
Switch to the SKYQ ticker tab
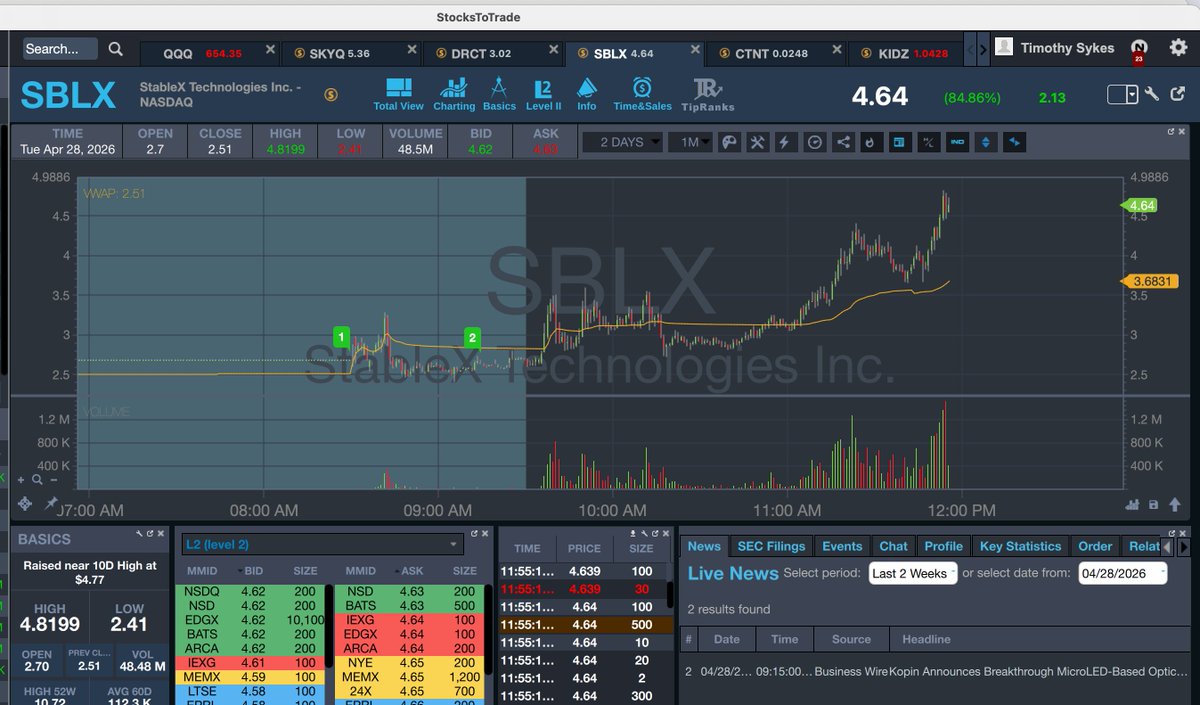click(x=350, y=53)
